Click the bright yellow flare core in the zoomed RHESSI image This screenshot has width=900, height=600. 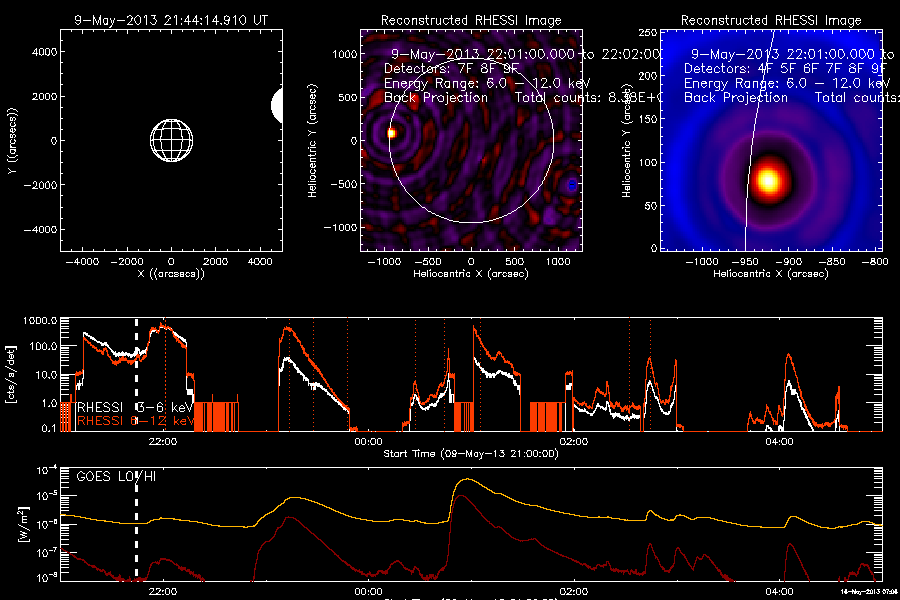(768, 180)
